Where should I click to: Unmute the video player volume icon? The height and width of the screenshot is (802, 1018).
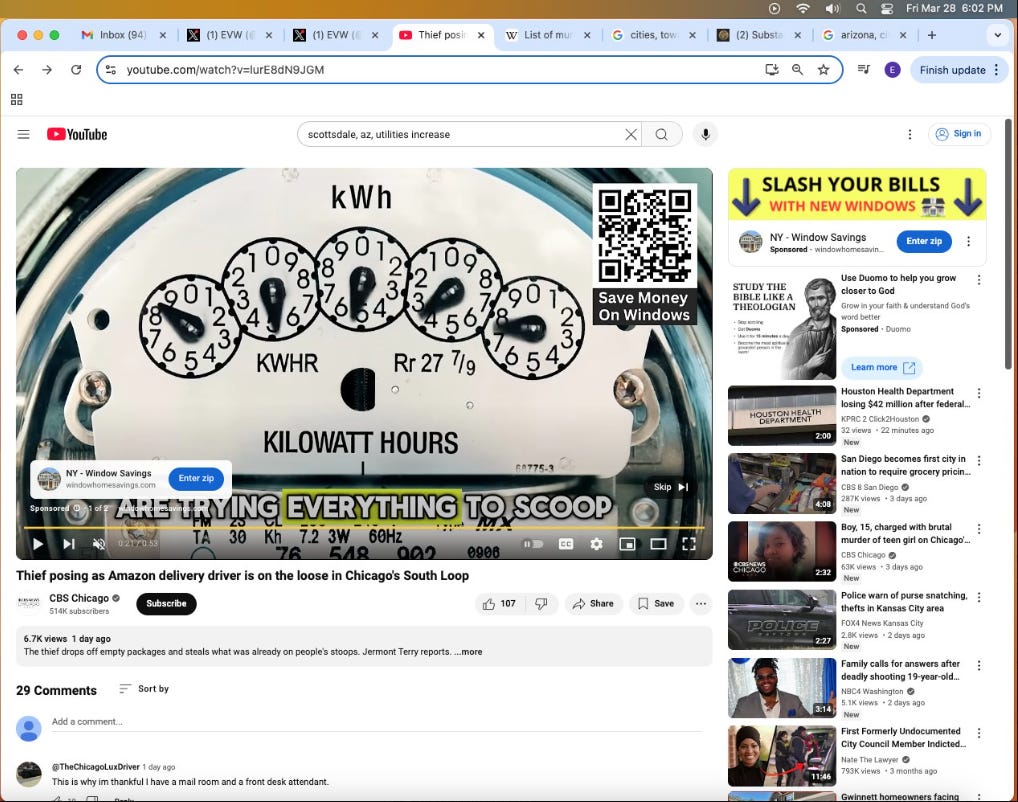point(99,544)
